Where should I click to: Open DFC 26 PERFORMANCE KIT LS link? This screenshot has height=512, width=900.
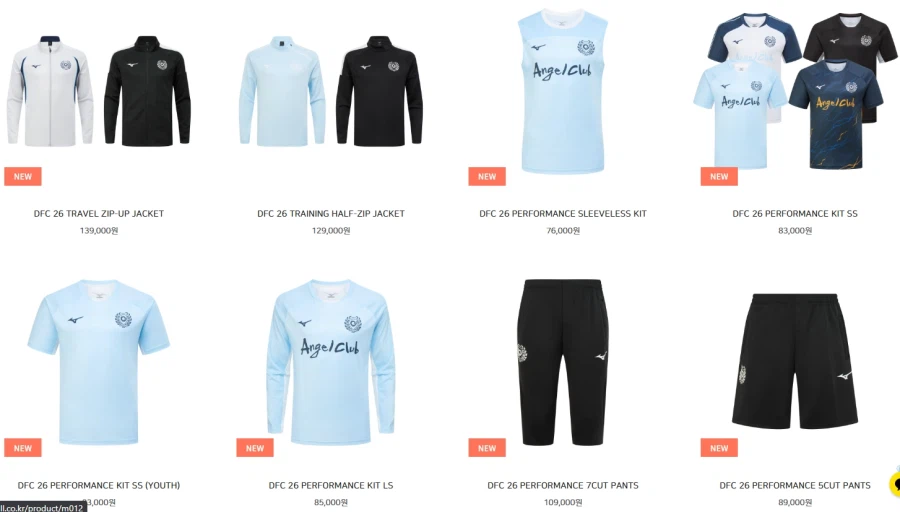[331, 485]
